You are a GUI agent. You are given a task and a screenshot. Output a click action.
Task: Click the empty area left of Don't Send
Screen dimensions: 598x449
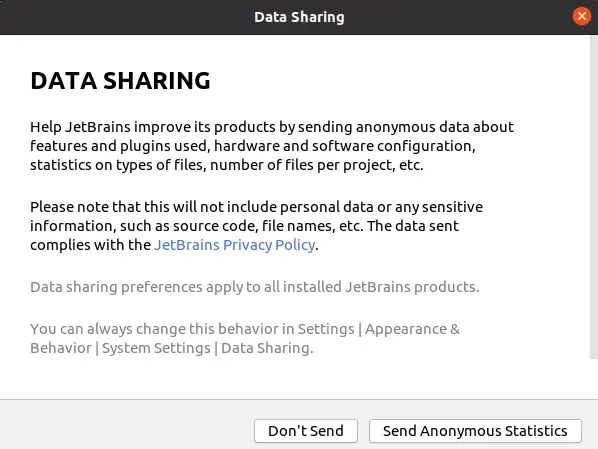pyautogui.click(x=127, y=431)
